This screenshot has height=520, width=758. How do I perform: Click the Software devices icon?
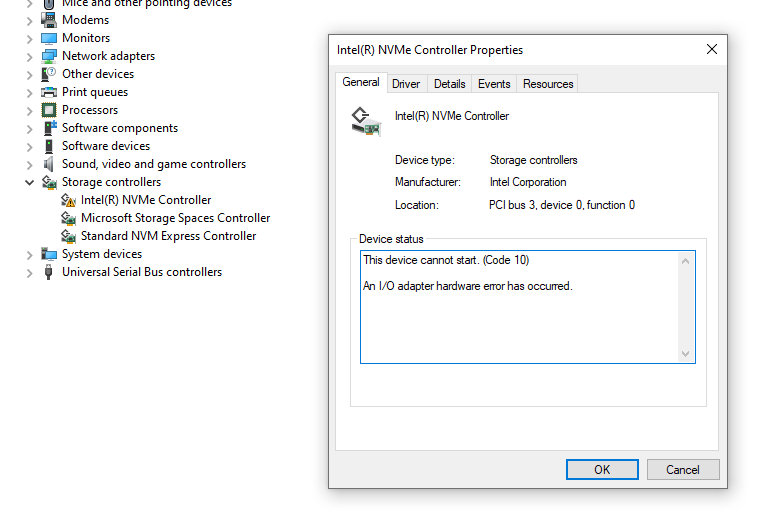coord(49,146)
